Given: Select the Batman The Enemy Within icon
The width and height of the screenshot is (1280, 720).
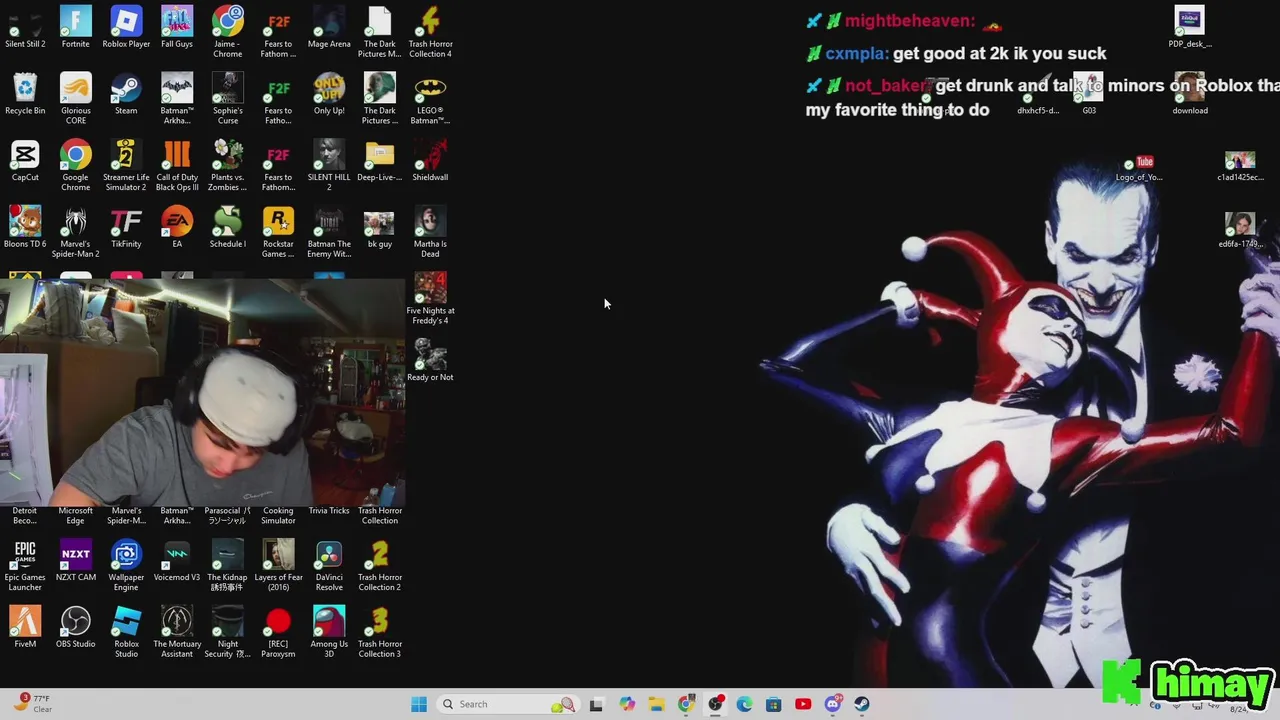Looking at the screenshot, I should 329,233.
